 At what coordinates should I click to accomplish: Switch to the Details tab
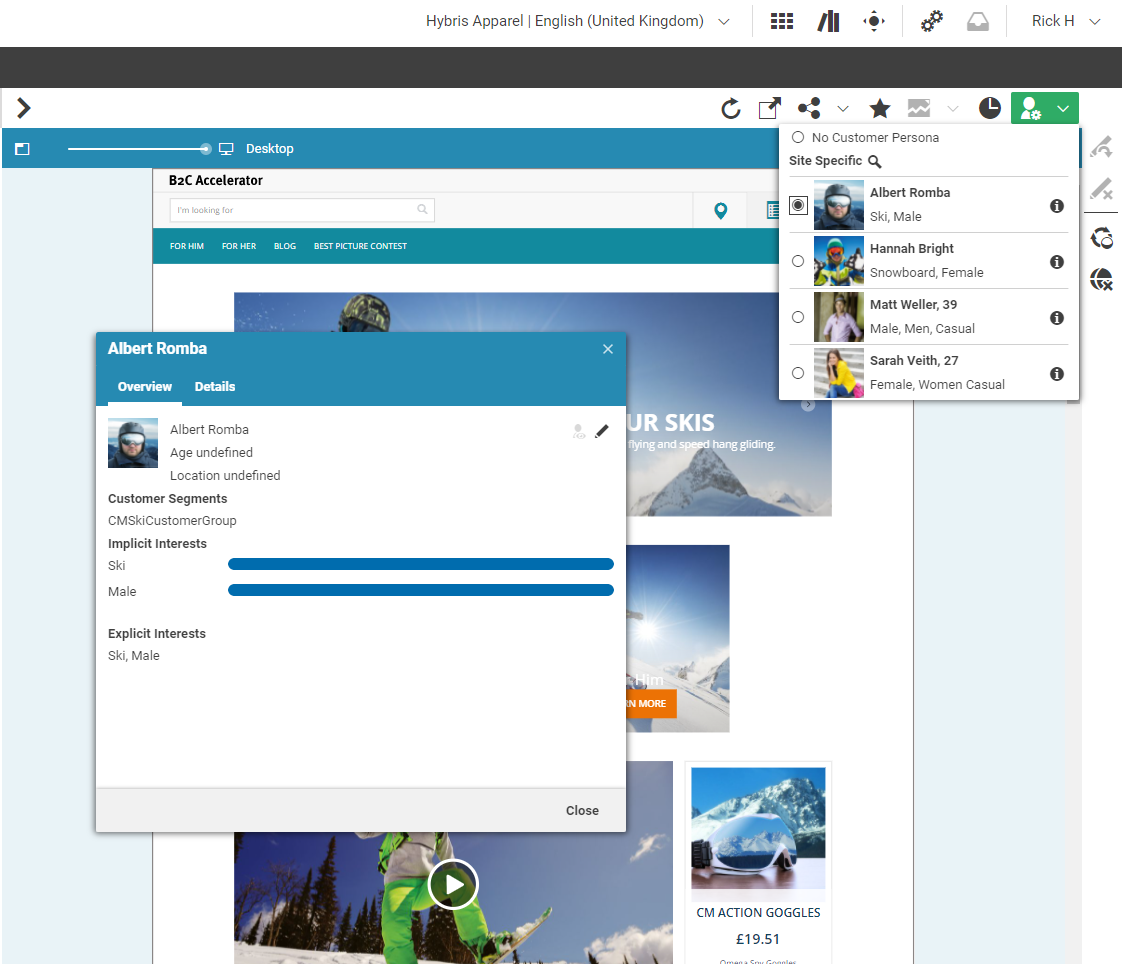click(x=215, y=387)
